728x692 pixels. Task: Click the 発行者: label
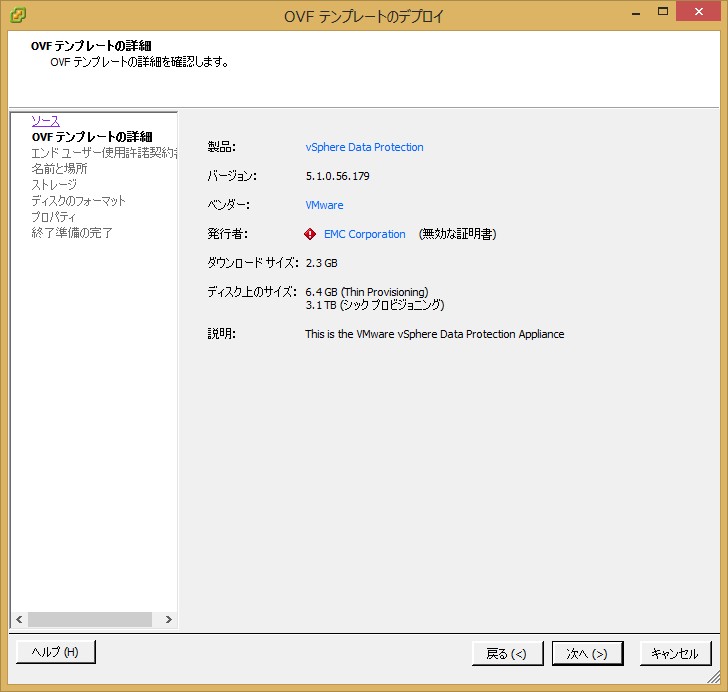228,234
